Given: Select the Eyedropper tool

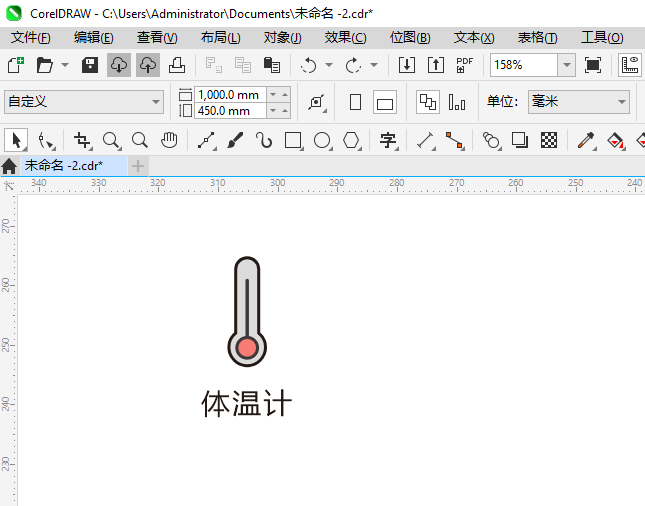Looking at the screenshot, I should click(x=586, y=141).
